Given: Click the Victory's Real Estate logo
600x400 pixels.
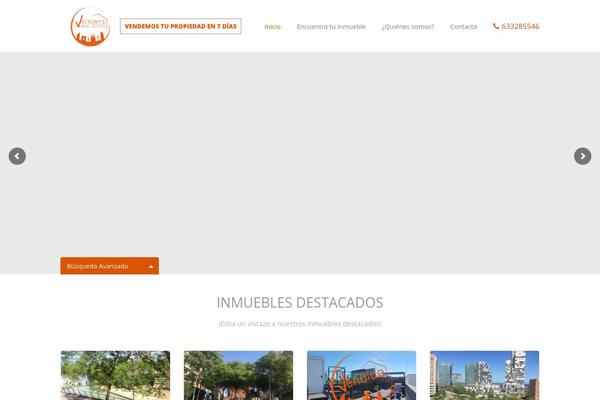Looking at the screenshot, I should coord(90,26).
